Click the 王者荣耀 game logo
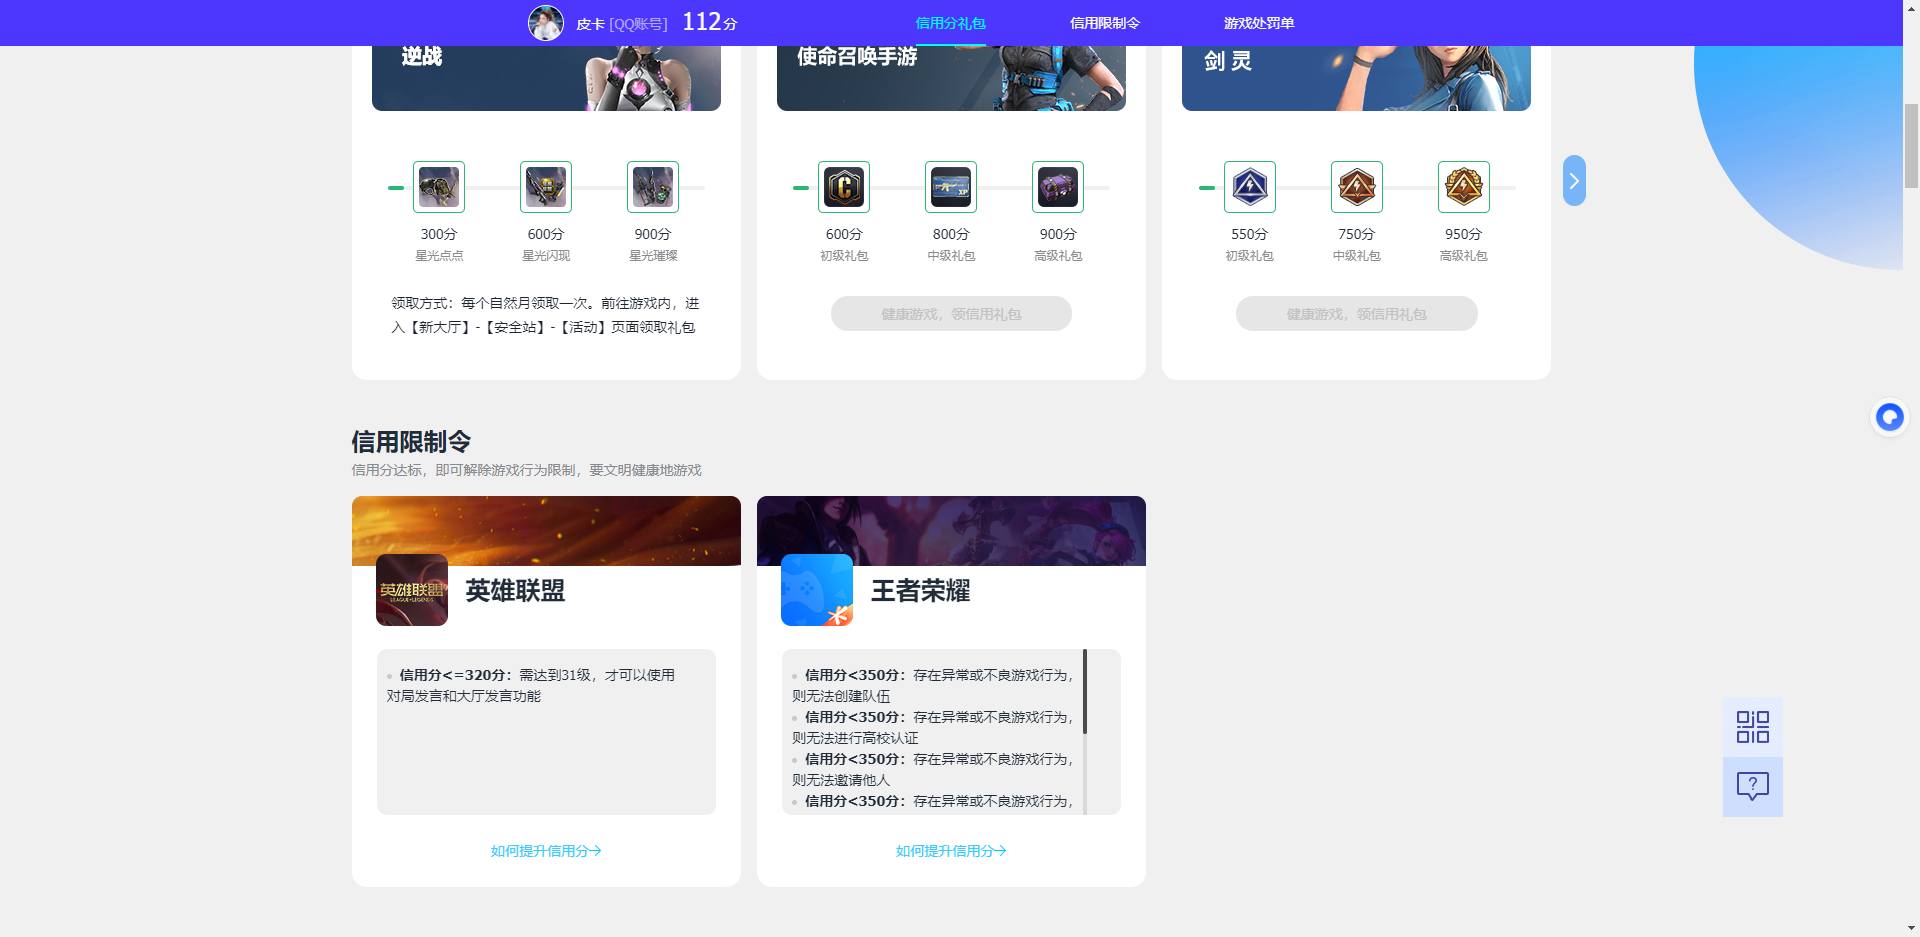Viewport: 1920px width, 937px height. pyautogui.click(x=817, y=590)
